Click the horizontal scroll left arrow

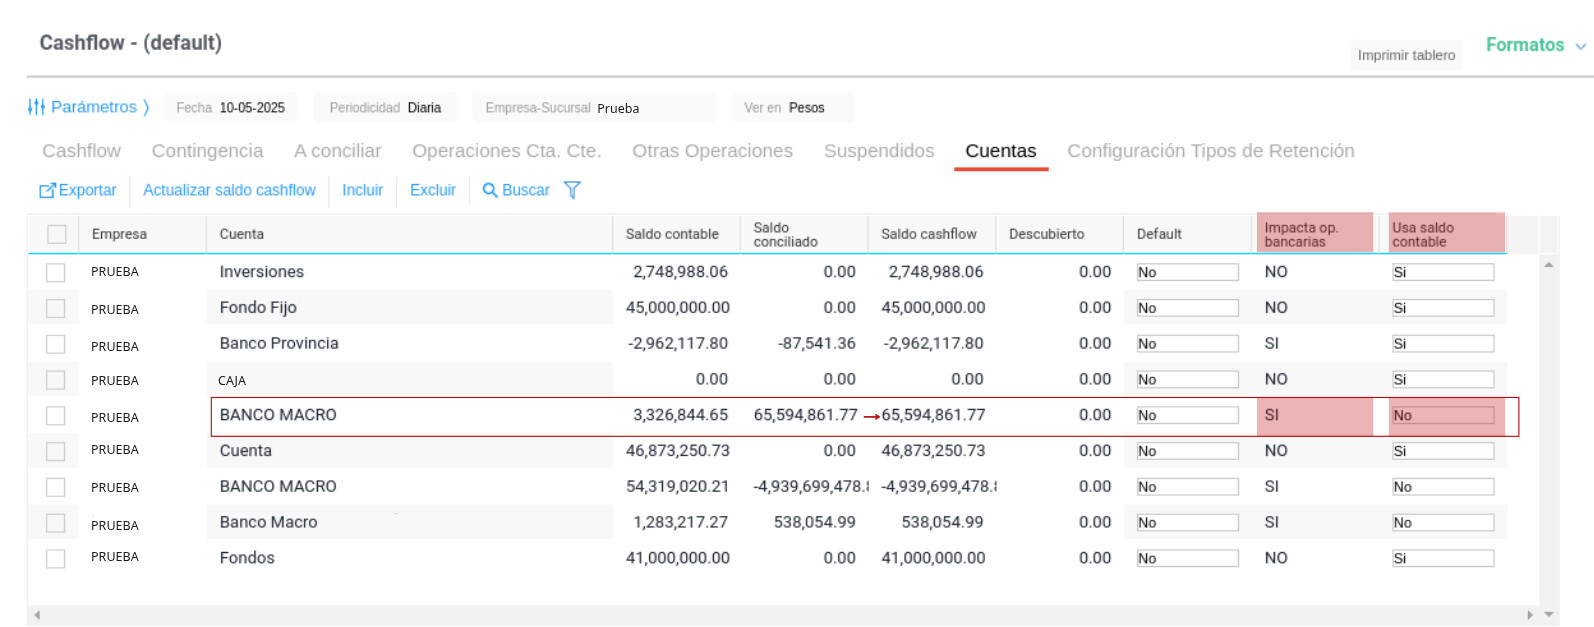(37, 615)
